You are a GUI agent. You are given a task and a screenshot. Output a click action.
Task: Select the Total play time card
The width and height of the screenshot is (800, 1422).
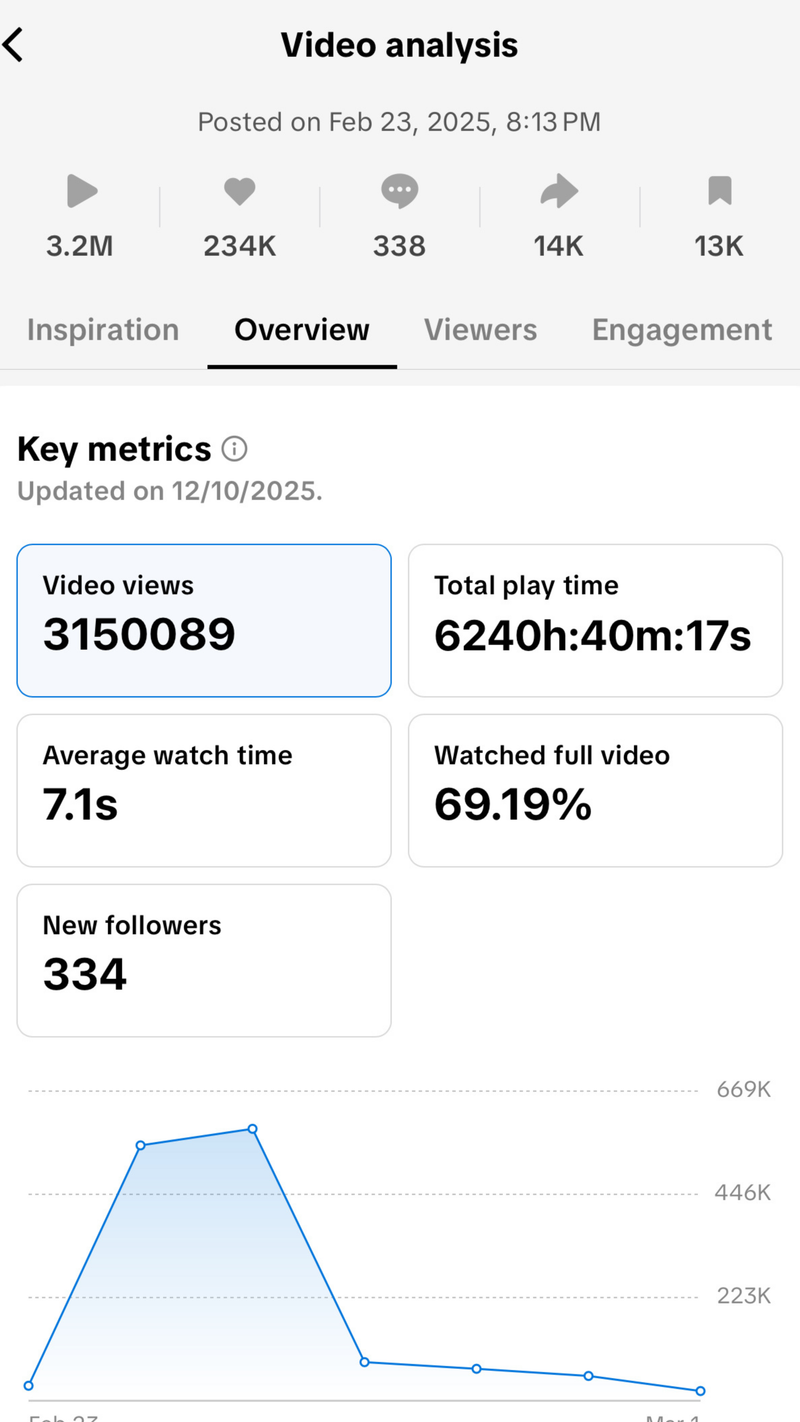(595, 620)
